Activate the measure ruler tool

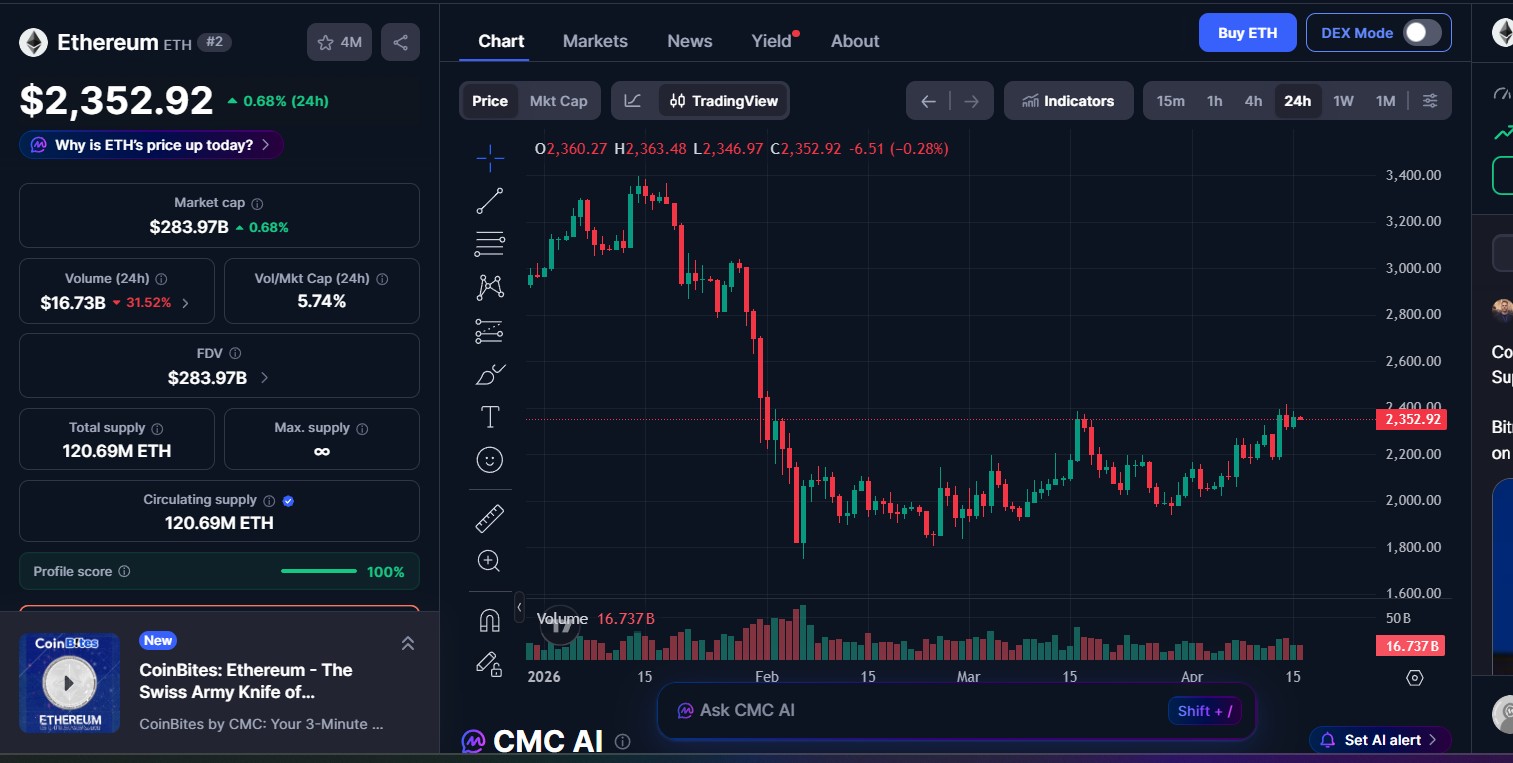click(x=489, y=517)
